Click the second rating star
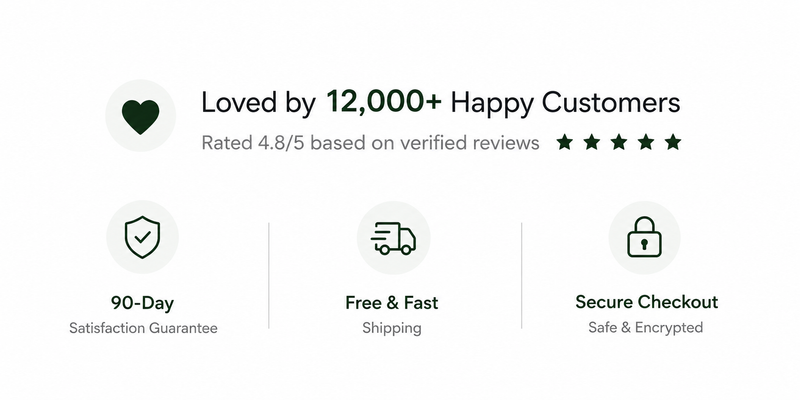 coord(591,142)
